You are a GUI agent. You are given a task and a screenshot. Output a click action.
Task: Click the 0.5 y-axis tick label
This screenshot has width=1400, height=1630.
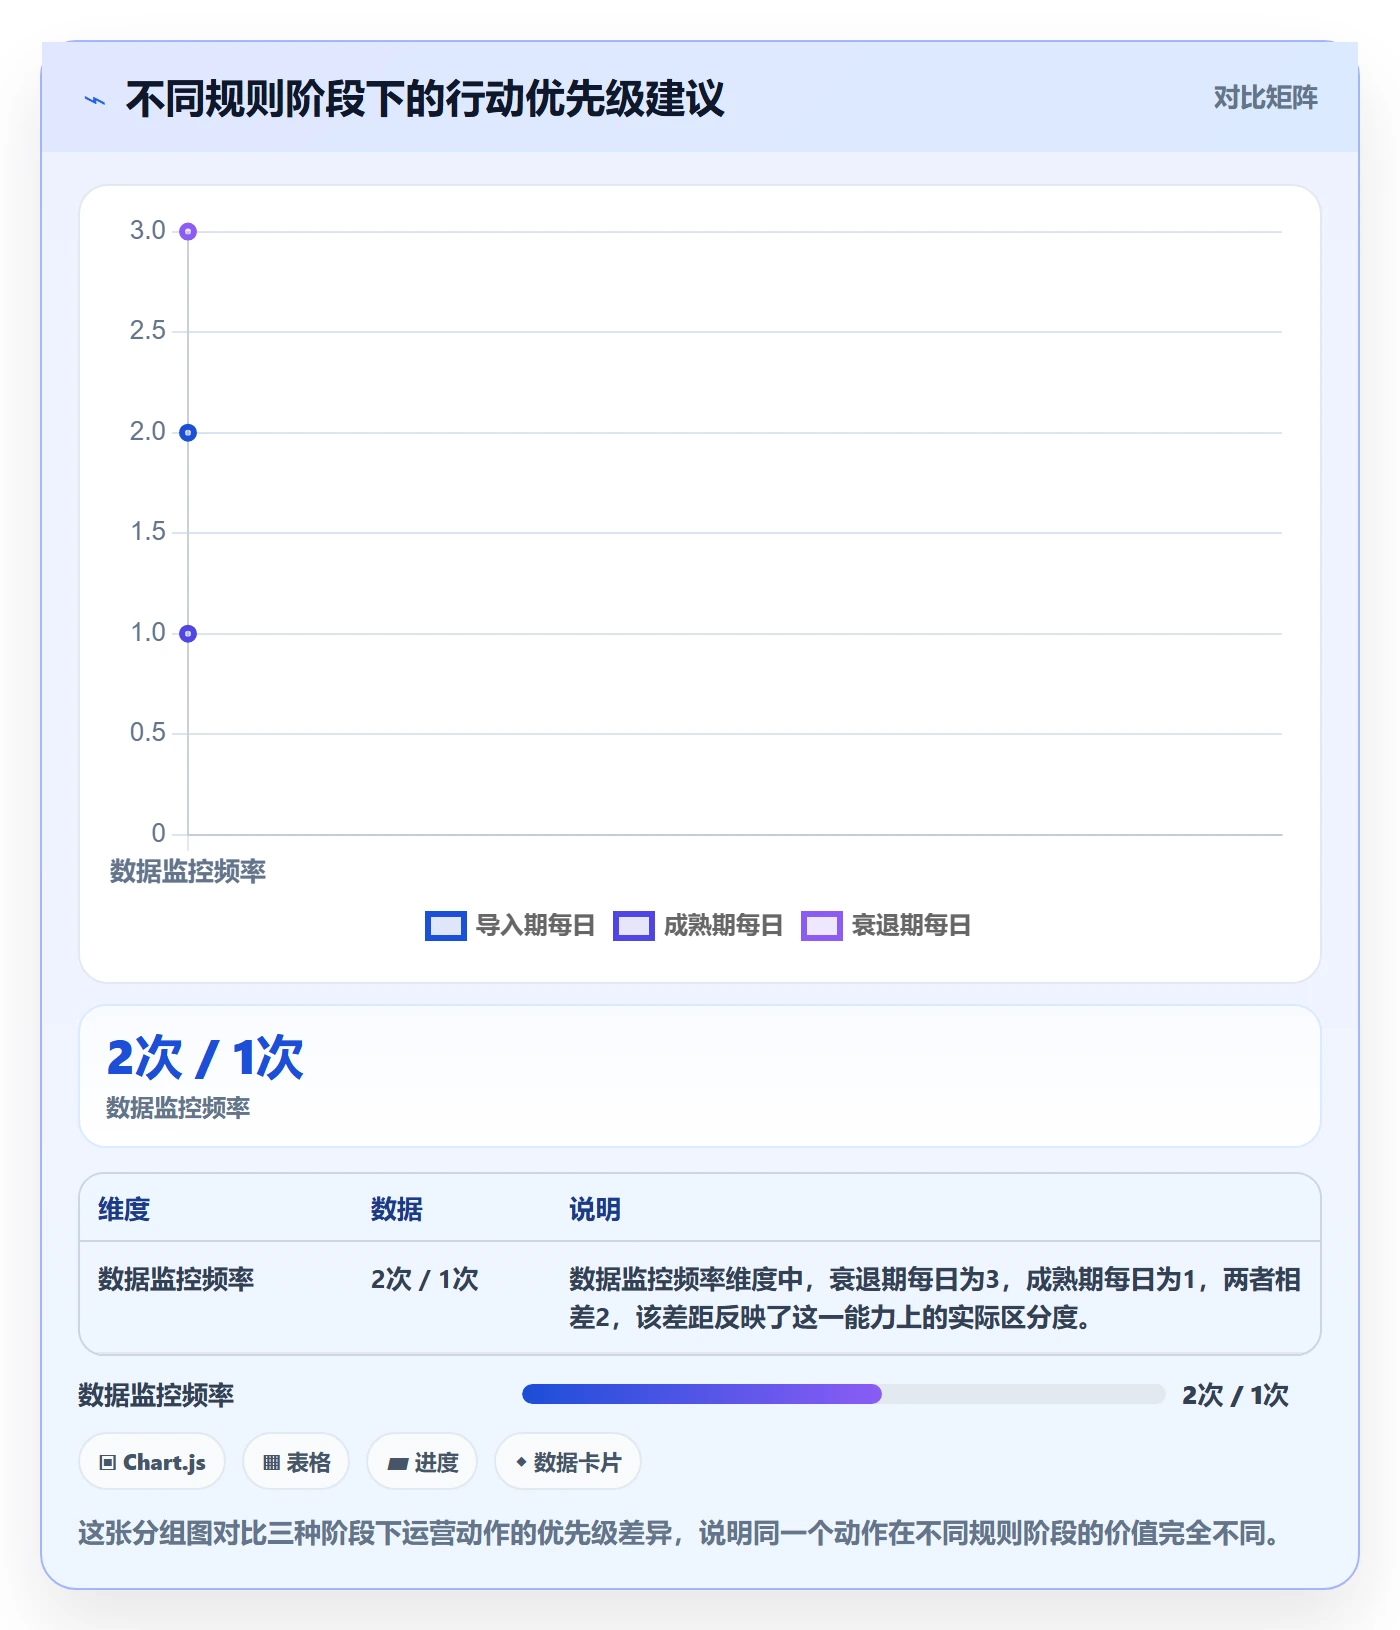[x=148, y=733]
